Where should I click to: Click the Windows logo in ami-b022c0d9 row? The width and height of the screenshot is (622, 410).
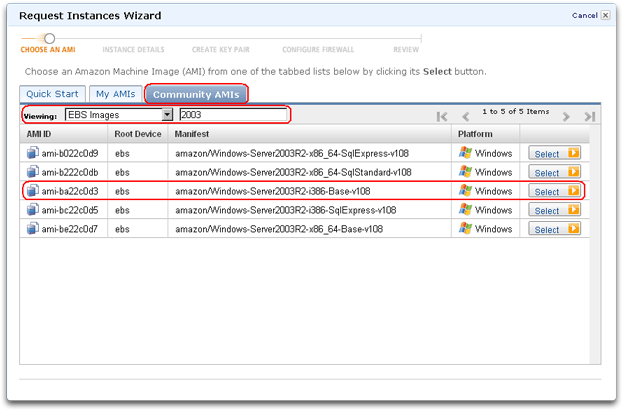tap(465, 153)
